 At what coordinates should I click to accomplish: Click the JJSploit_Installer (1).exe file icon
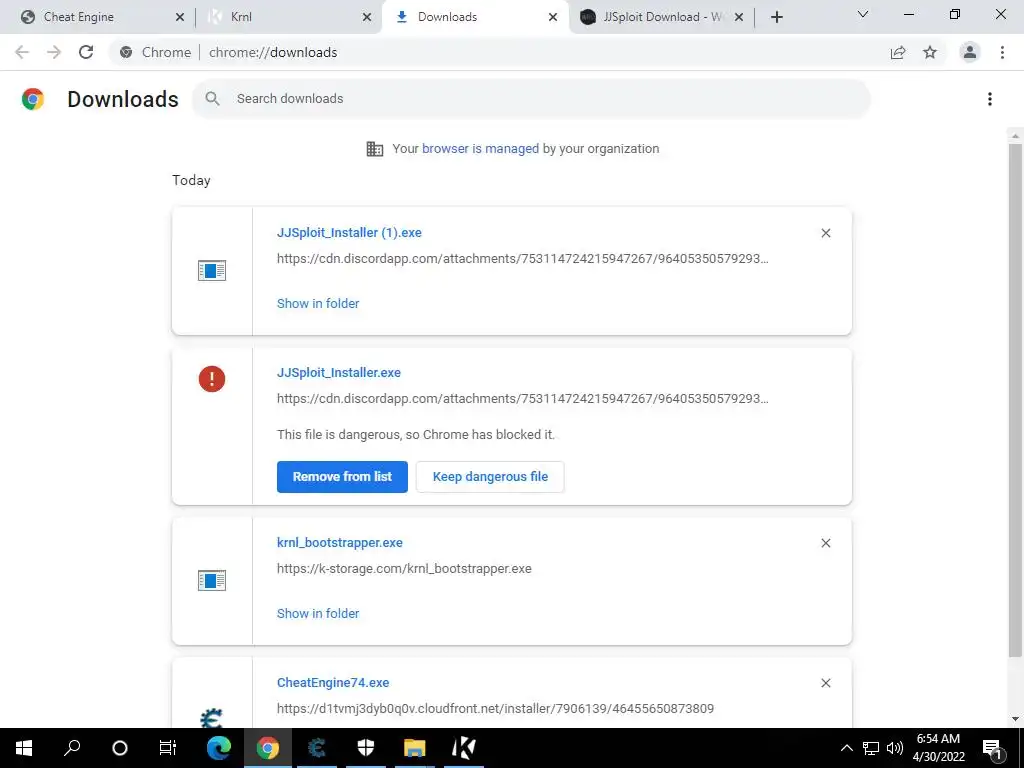pyautogui.click(x=212, y=270)
